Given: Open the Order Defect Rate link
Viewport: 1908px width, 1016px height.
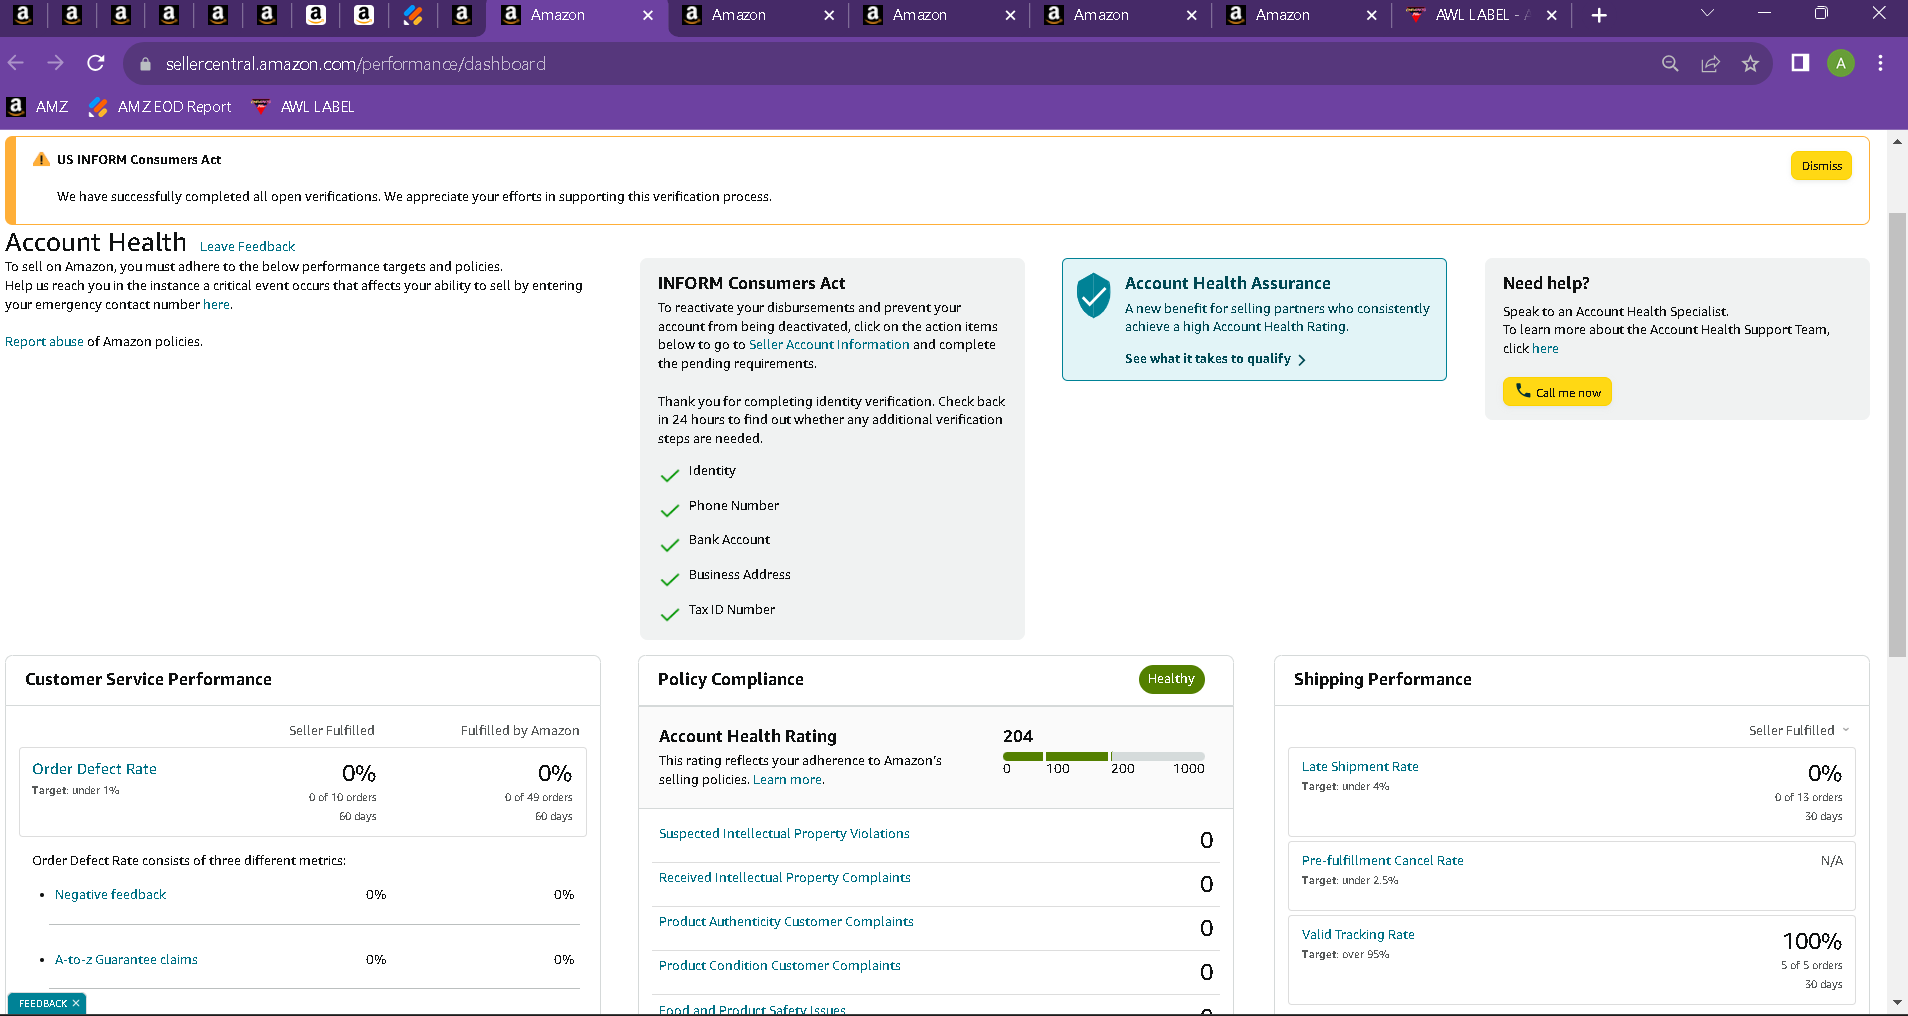Looking at the screenshot, I should tap(94, 768).
